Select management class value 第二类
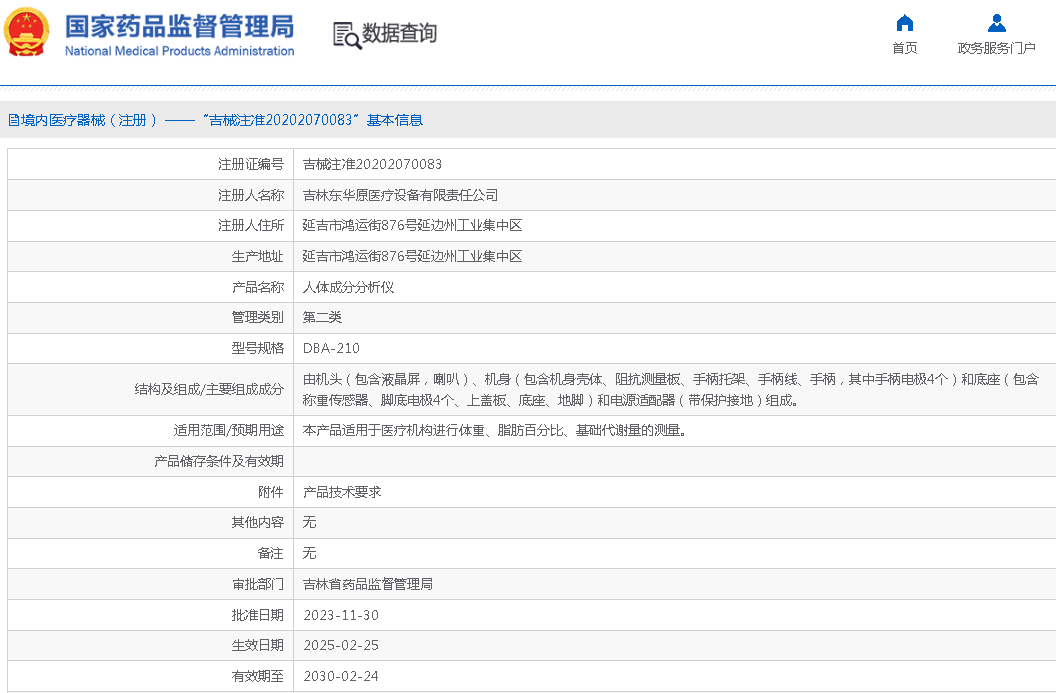The width and height of the screenshot is (1056, 693). tap(322, 317)
